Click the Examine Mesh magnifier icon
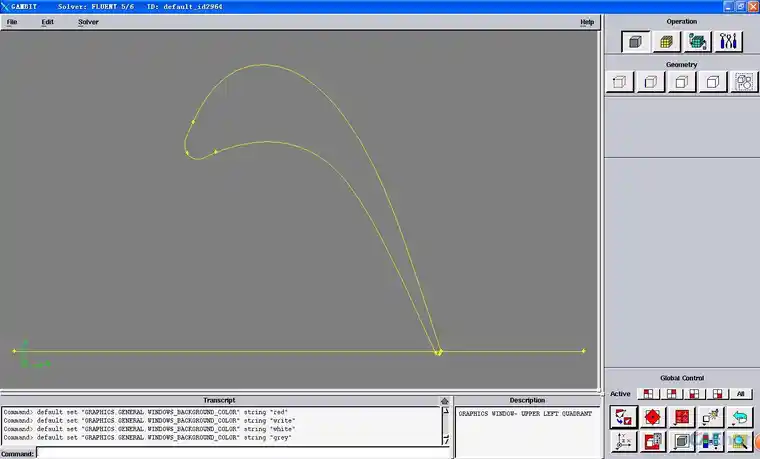 click(740, 441)
